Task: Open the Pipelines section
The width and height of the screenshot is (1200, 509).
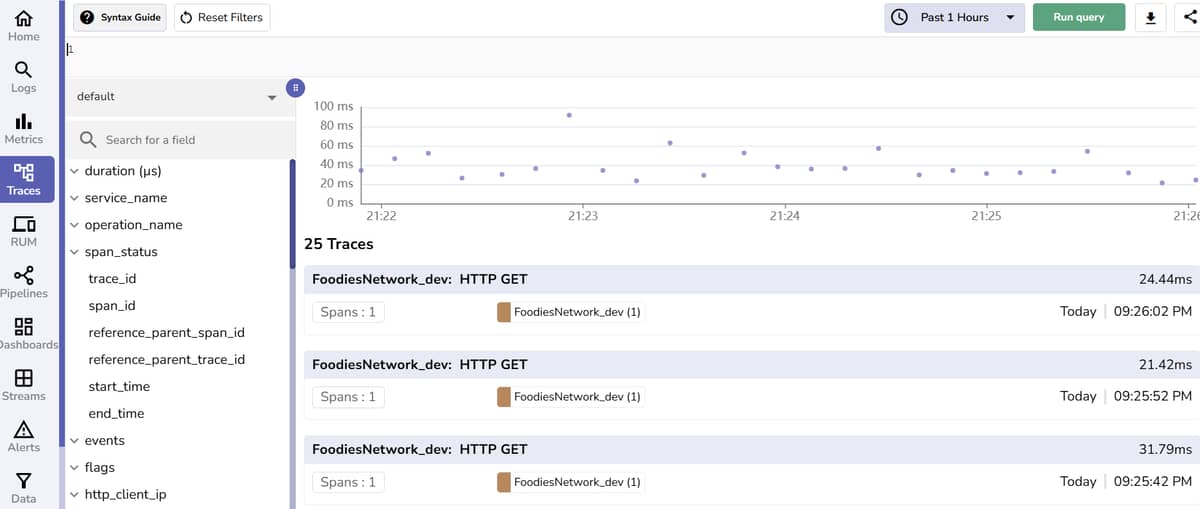Action: (x=24, y=282)
